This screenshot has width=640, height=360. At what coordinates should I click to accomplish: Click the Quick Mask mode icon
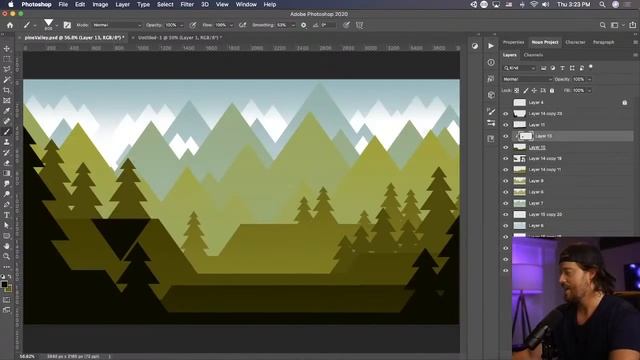(7, 300)
